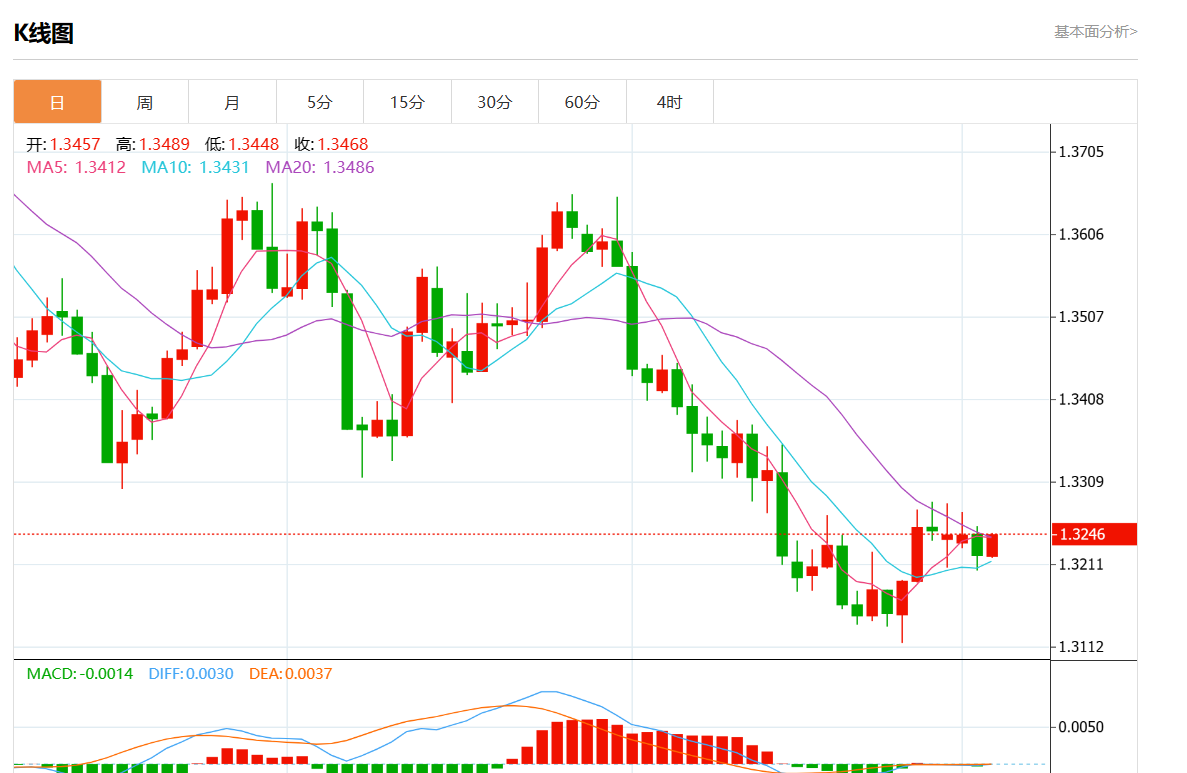The width and height of the screenshot is (1187, 773).
Task: Click the 收: 1.3468 close value
Action: (332, 144)
